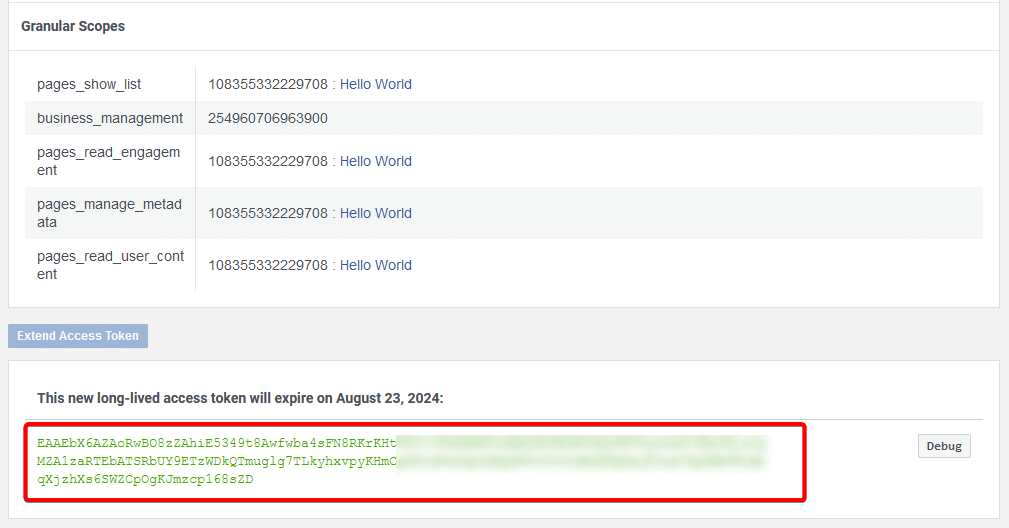
Task: Click page ID 108355332229708 in pages_manage_metadata row
Action: [268, 214]
